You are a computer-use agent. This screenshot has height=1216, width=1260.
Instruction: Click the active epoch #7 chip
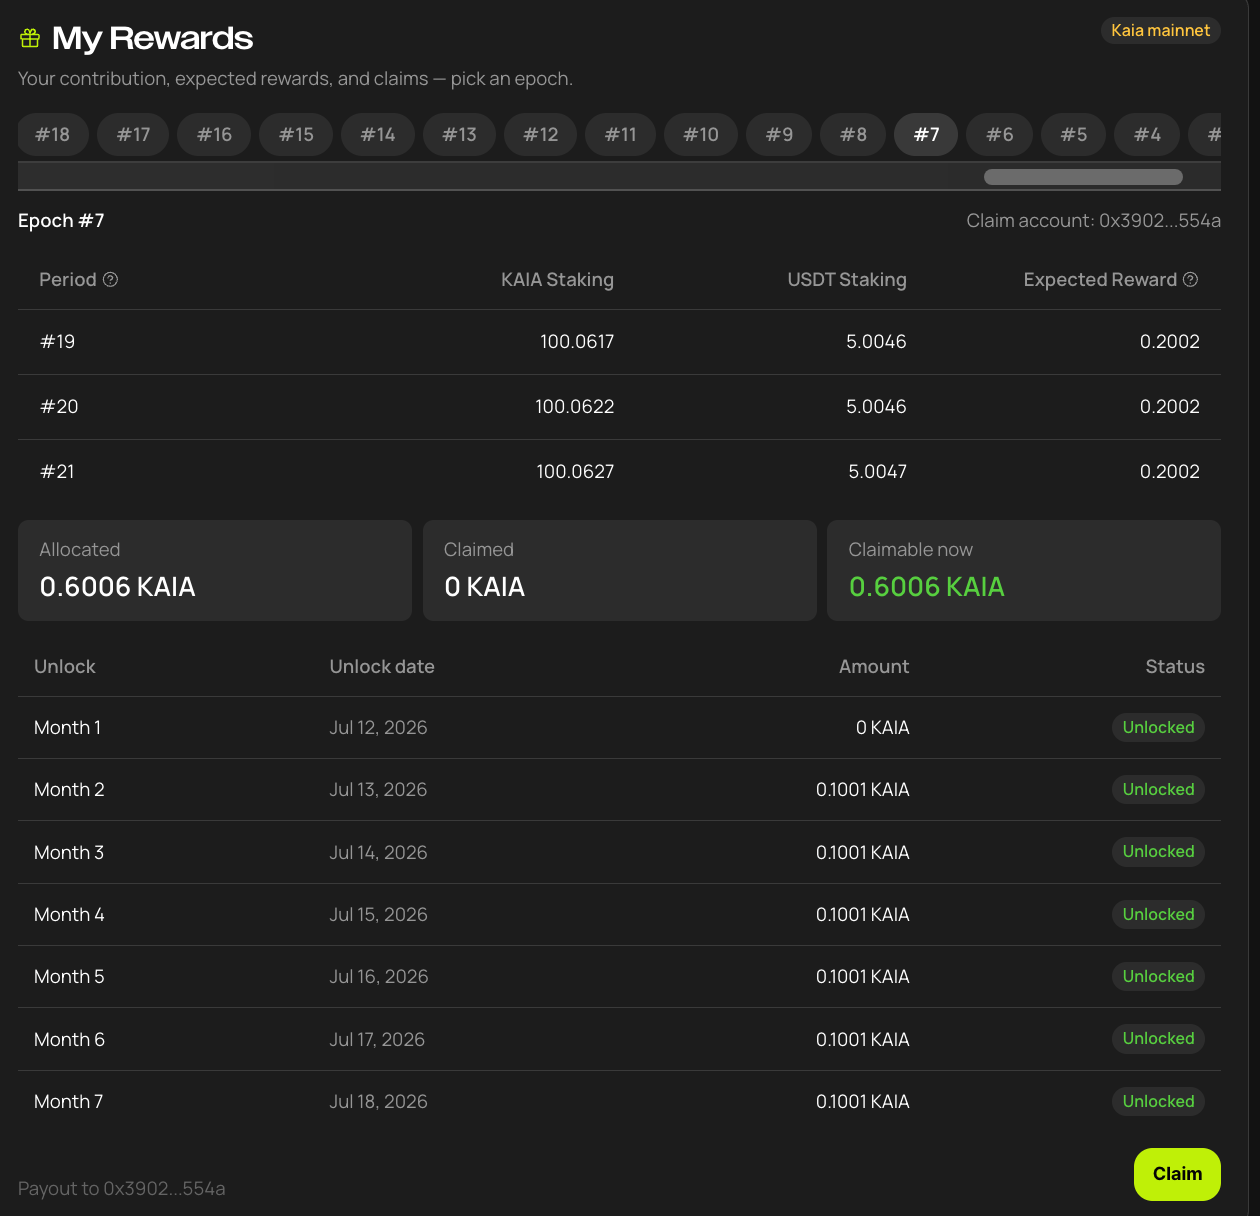click(x=926, y=134)
